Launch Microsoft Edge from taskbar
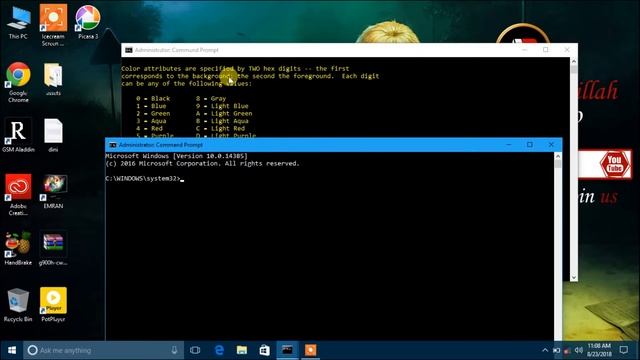This screenshot has height=360, width=640. 219,350
